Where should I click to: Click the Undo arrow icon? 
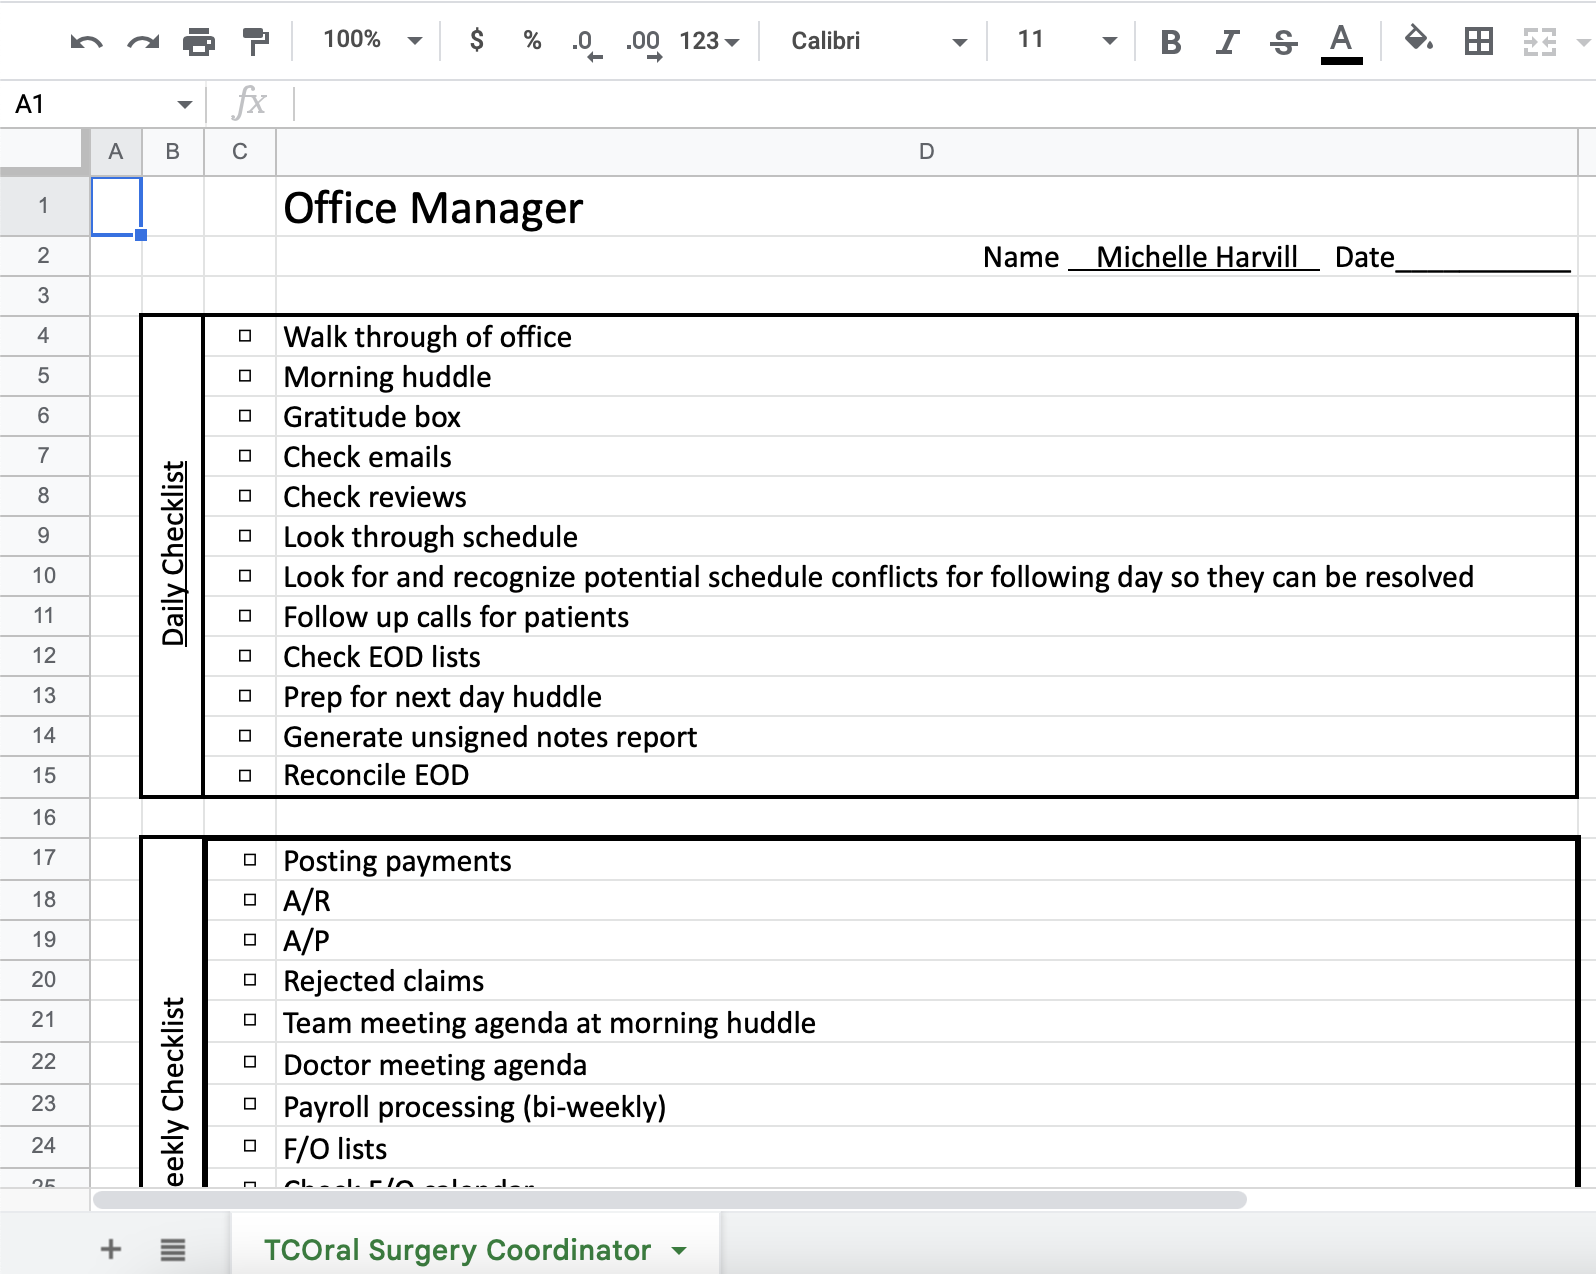(x=87, y=42)
